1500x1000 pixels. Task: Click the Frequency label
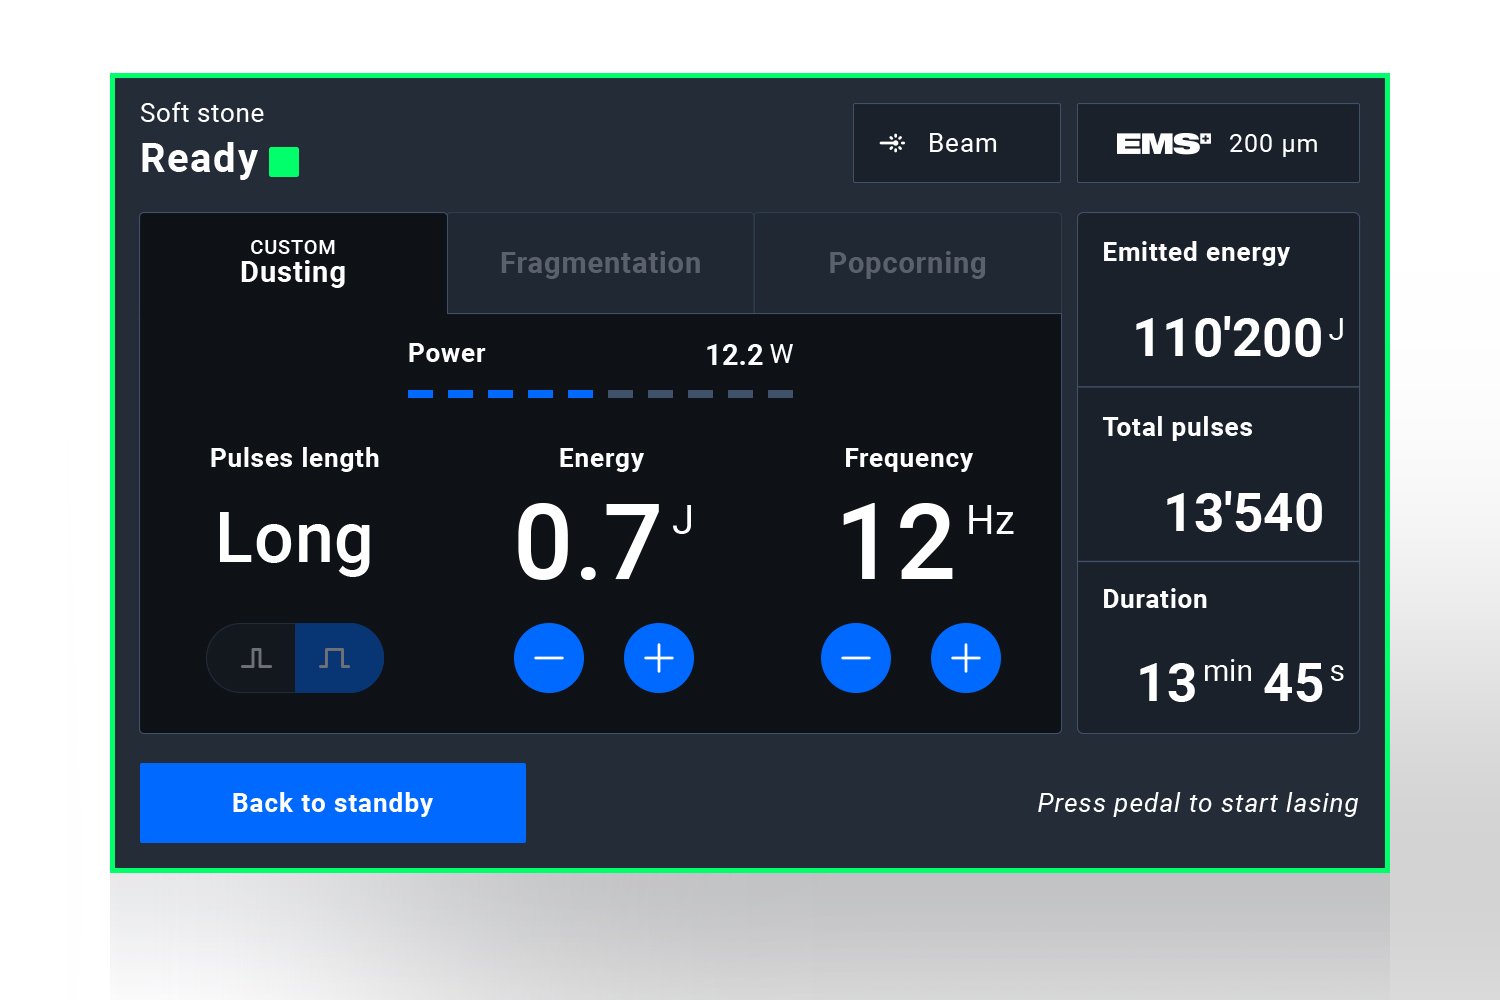(x=908, y=458)
